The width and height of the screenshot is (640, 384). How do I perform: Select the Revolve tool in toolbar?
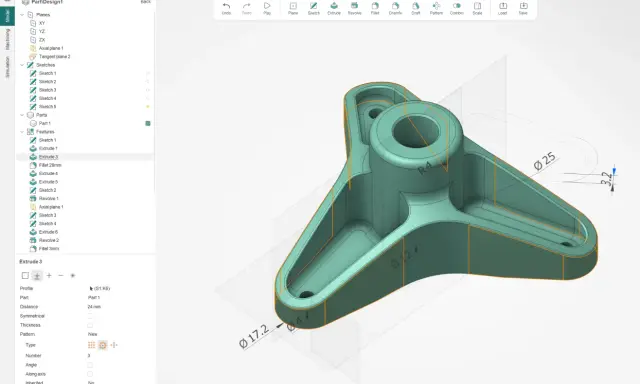(x=354, y=8)
